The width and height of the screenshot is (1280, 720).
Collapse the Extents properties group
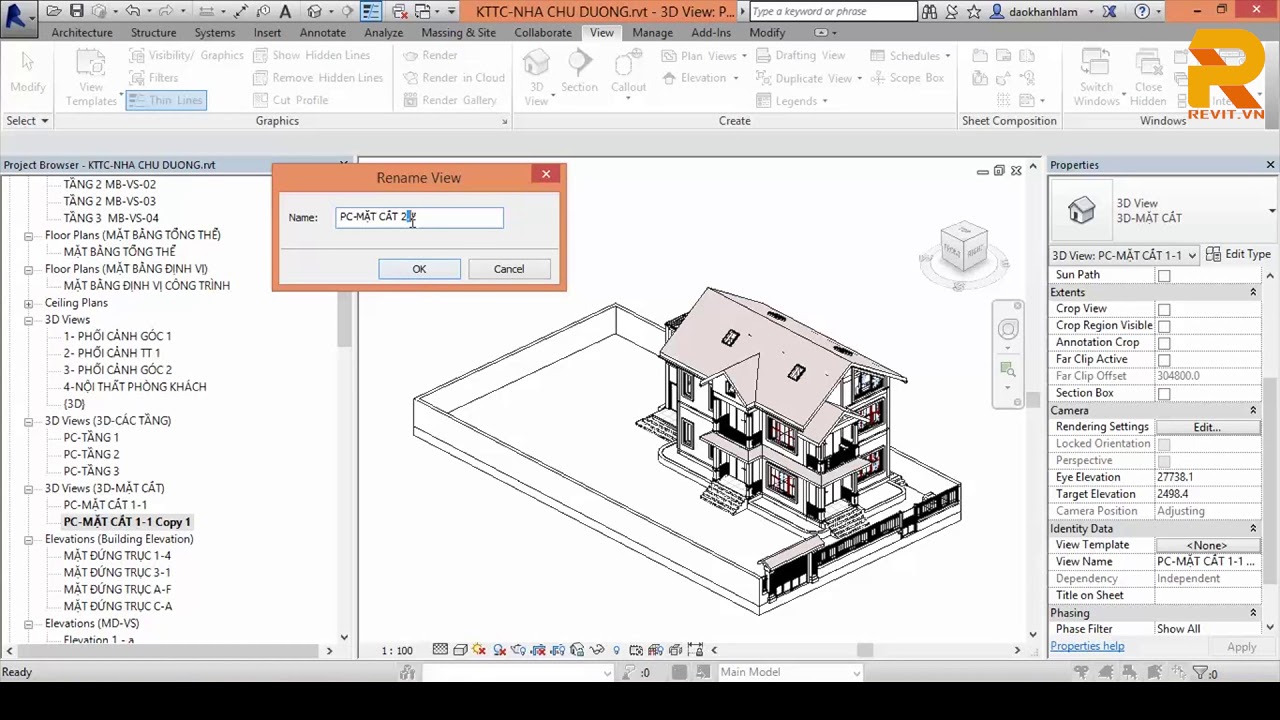click(1253, 292)
